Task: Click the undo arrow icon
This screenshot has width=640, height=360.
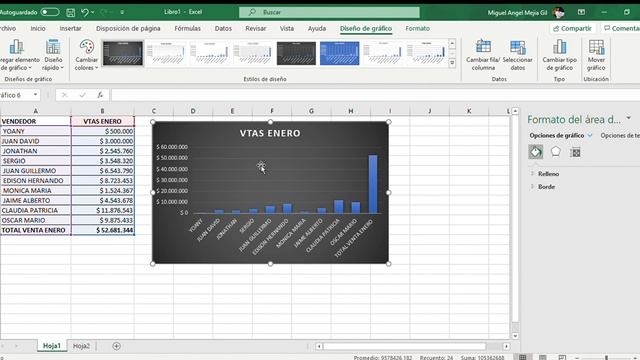Action: coord(84,13)
